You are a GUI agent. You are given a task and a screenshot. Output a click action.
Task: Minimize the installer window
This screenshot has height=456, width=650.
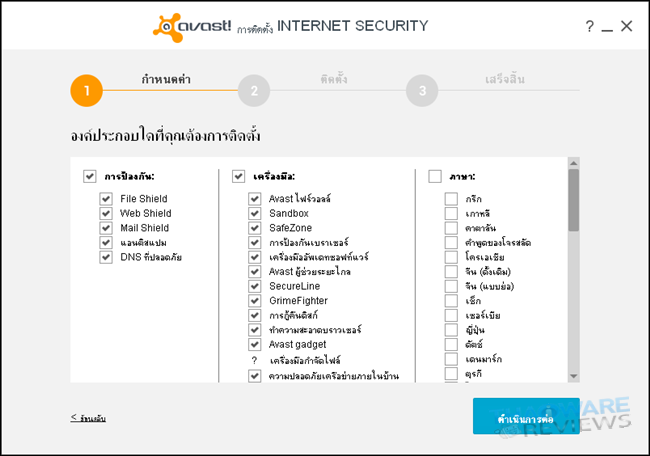(x=607, y=28)
